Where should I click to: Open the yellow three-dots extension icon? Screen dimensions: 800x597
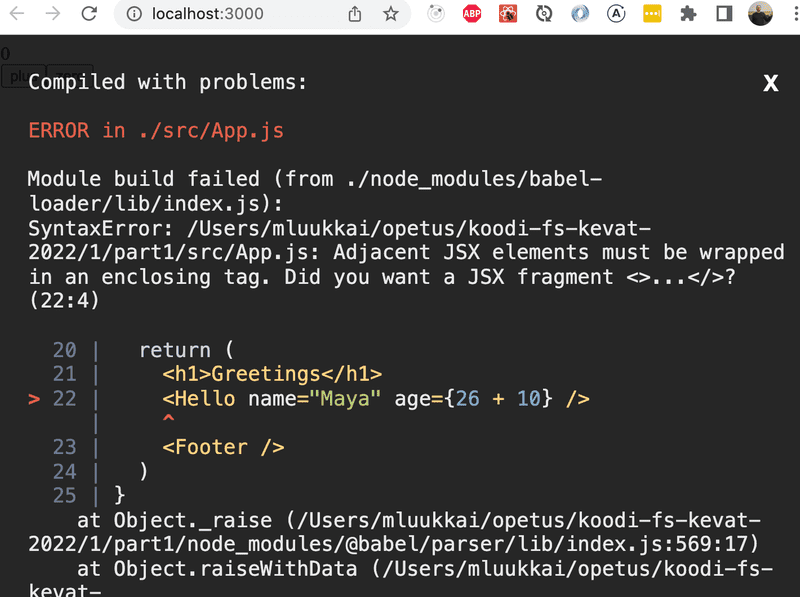tap(652, 14)
